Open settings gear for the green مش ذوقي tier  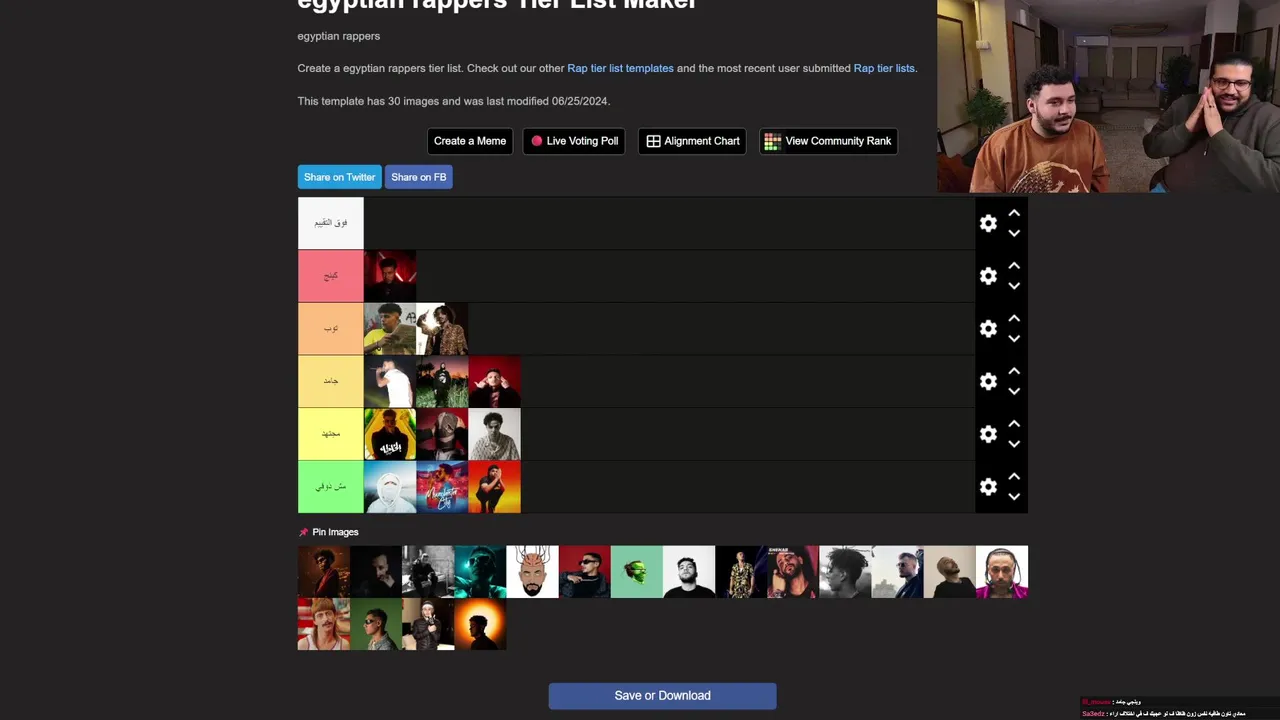tap(988, 487)
